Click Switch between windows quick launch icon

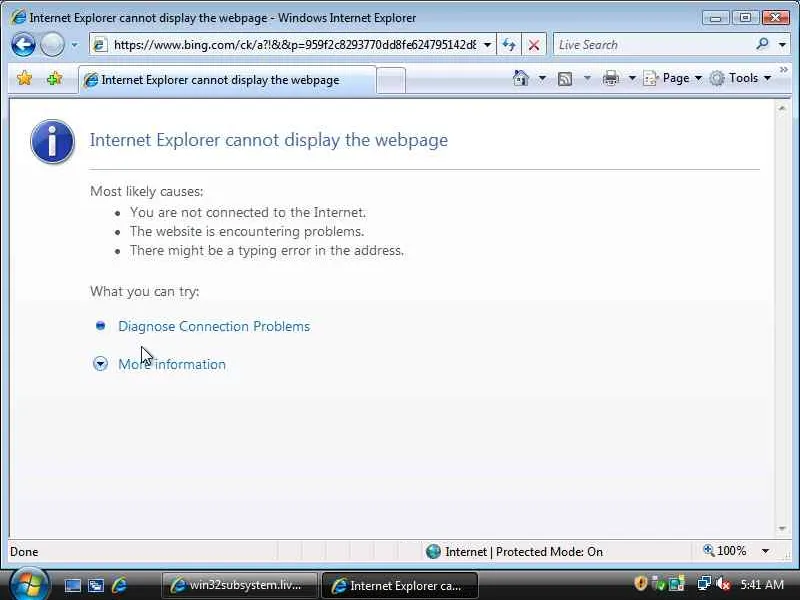point(96,585)
